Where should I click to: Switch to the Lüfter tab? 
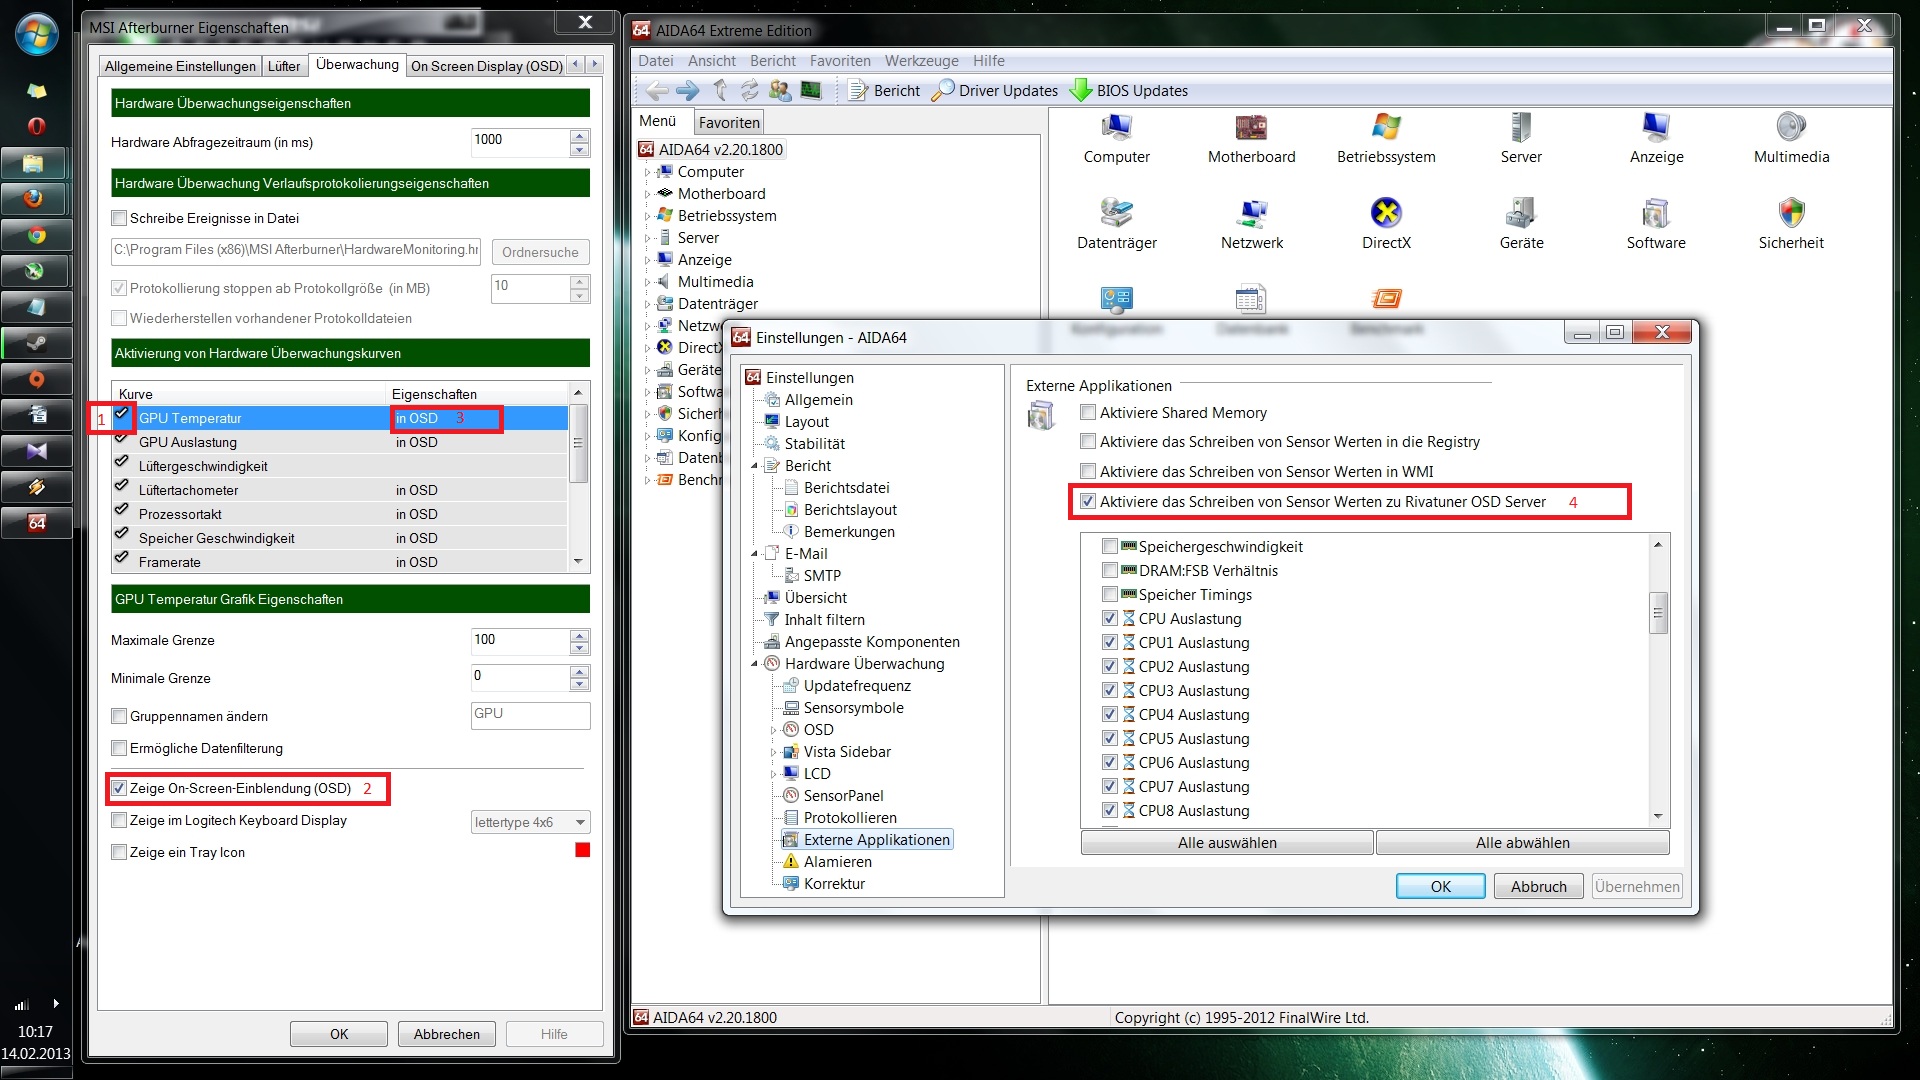coord(284,66)
